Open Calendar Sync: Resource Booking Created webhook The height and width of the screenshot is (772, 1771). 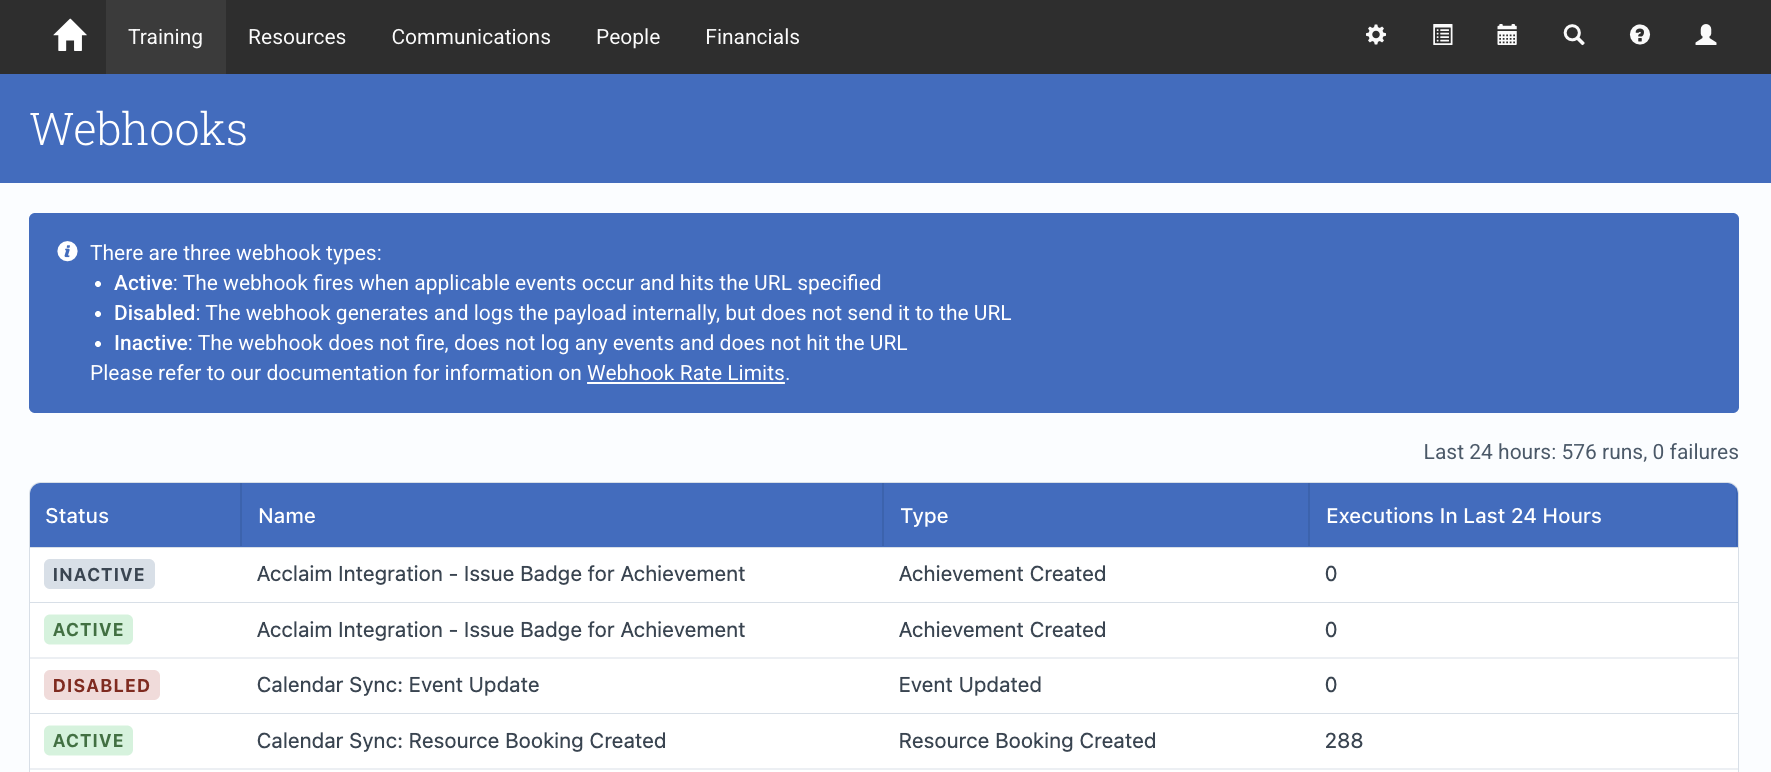461,741
